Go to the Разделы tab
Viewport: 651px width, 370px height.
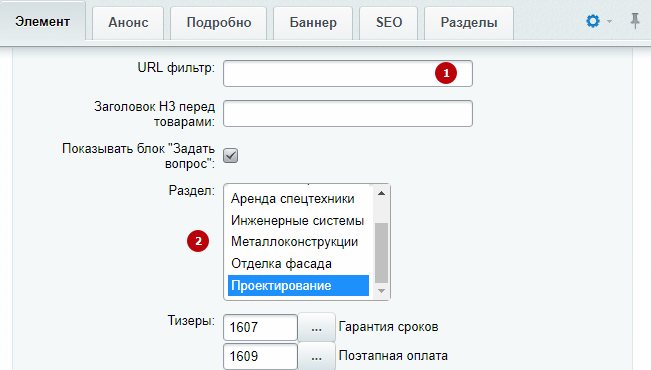point(469,22)
